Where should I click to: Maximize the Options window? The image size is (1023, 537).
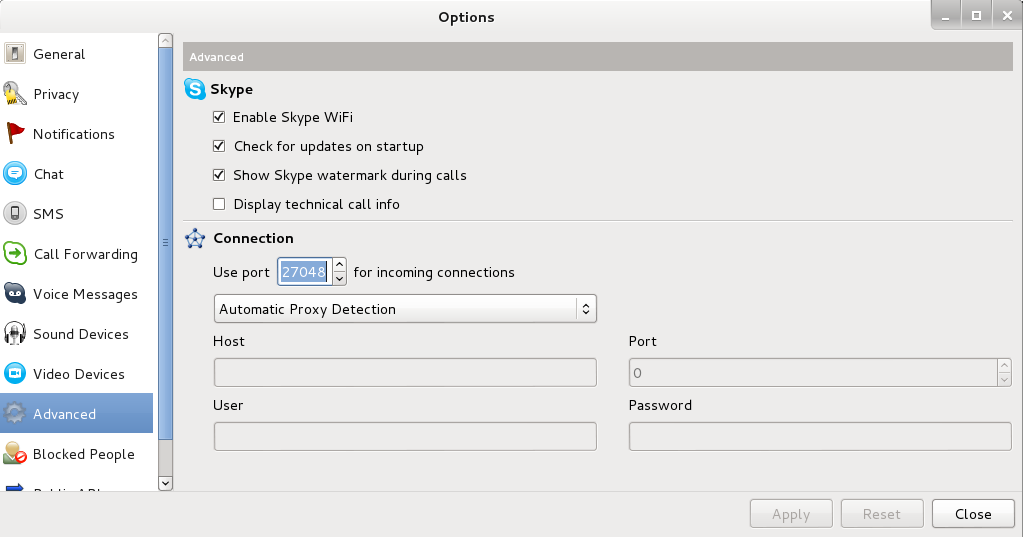[x=976, y=16]
